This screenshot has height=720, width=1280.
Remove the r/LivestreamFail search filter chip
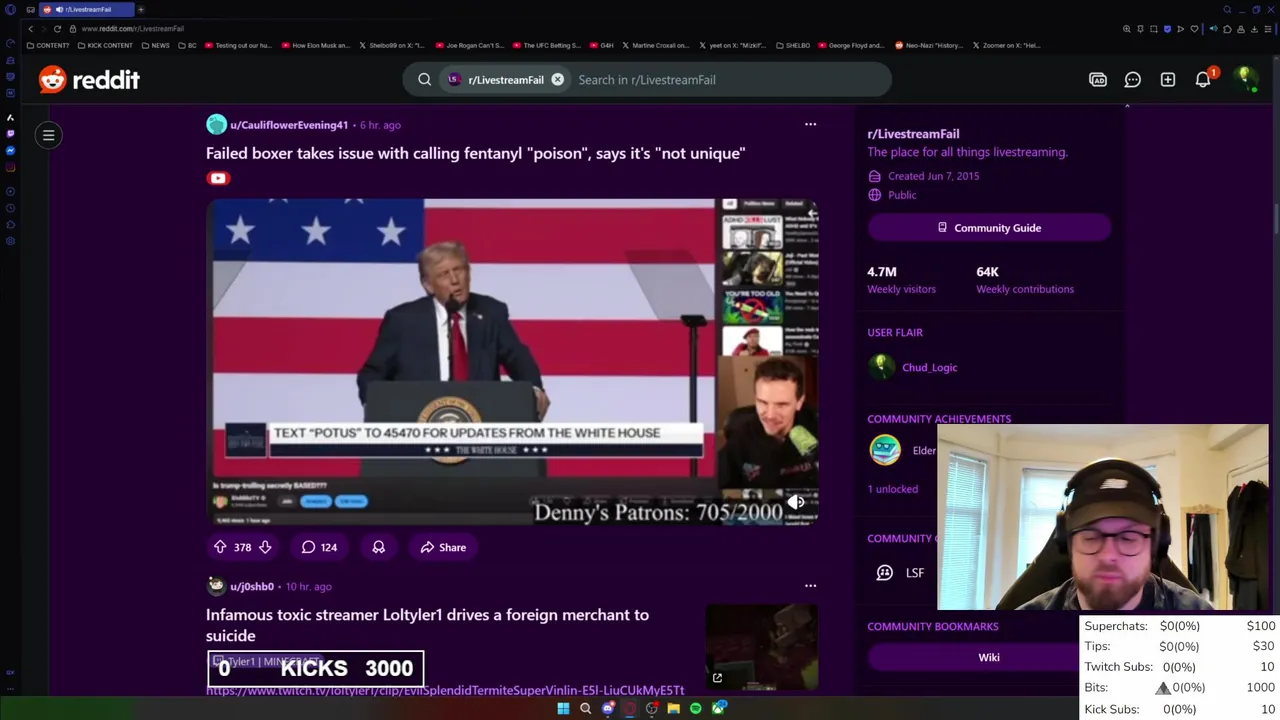coord(558,80)
